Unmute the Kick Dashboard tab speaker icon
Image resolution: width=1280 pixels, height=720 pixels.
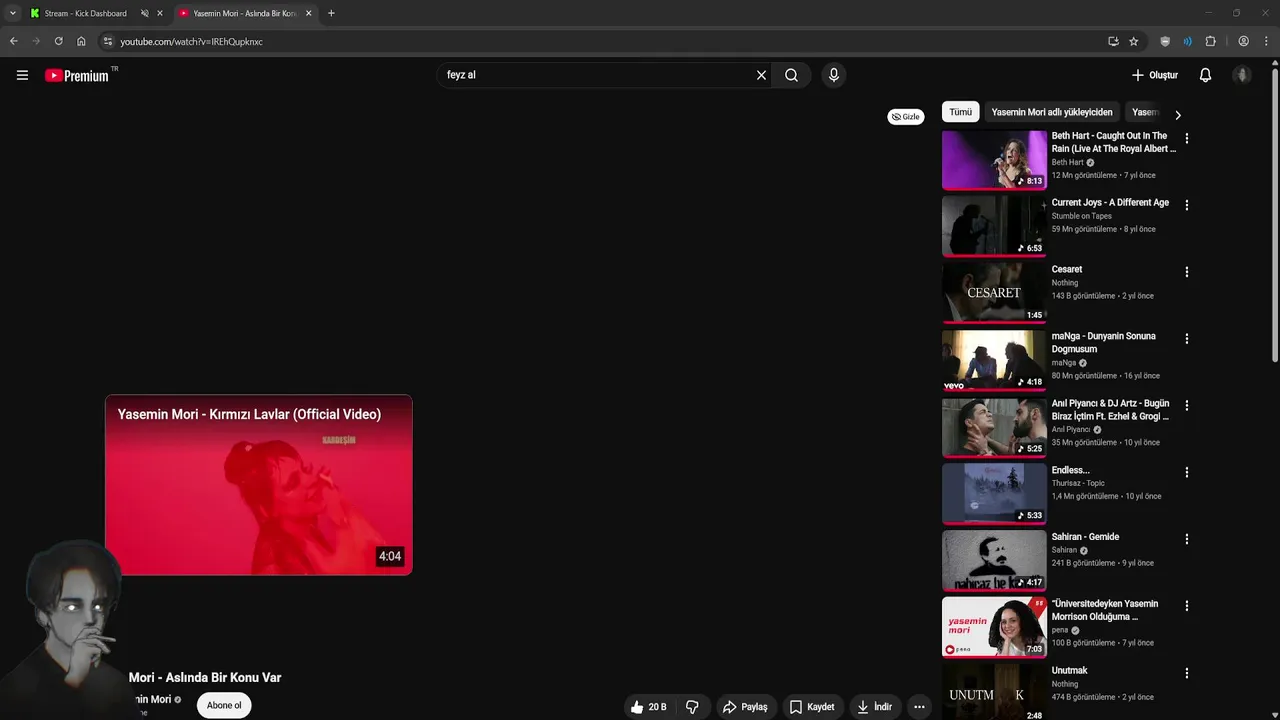[x=144, y=13]
